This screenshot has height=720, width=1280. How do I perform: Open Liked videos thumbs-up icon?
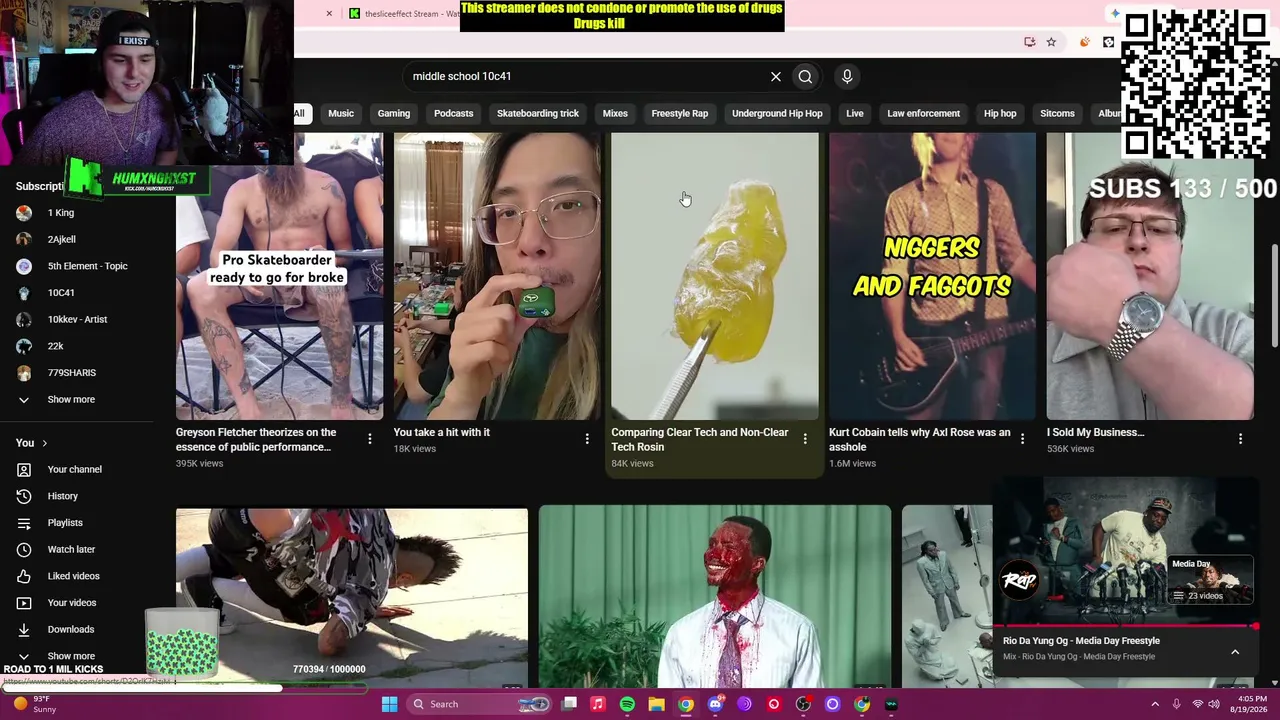[24, 576]
